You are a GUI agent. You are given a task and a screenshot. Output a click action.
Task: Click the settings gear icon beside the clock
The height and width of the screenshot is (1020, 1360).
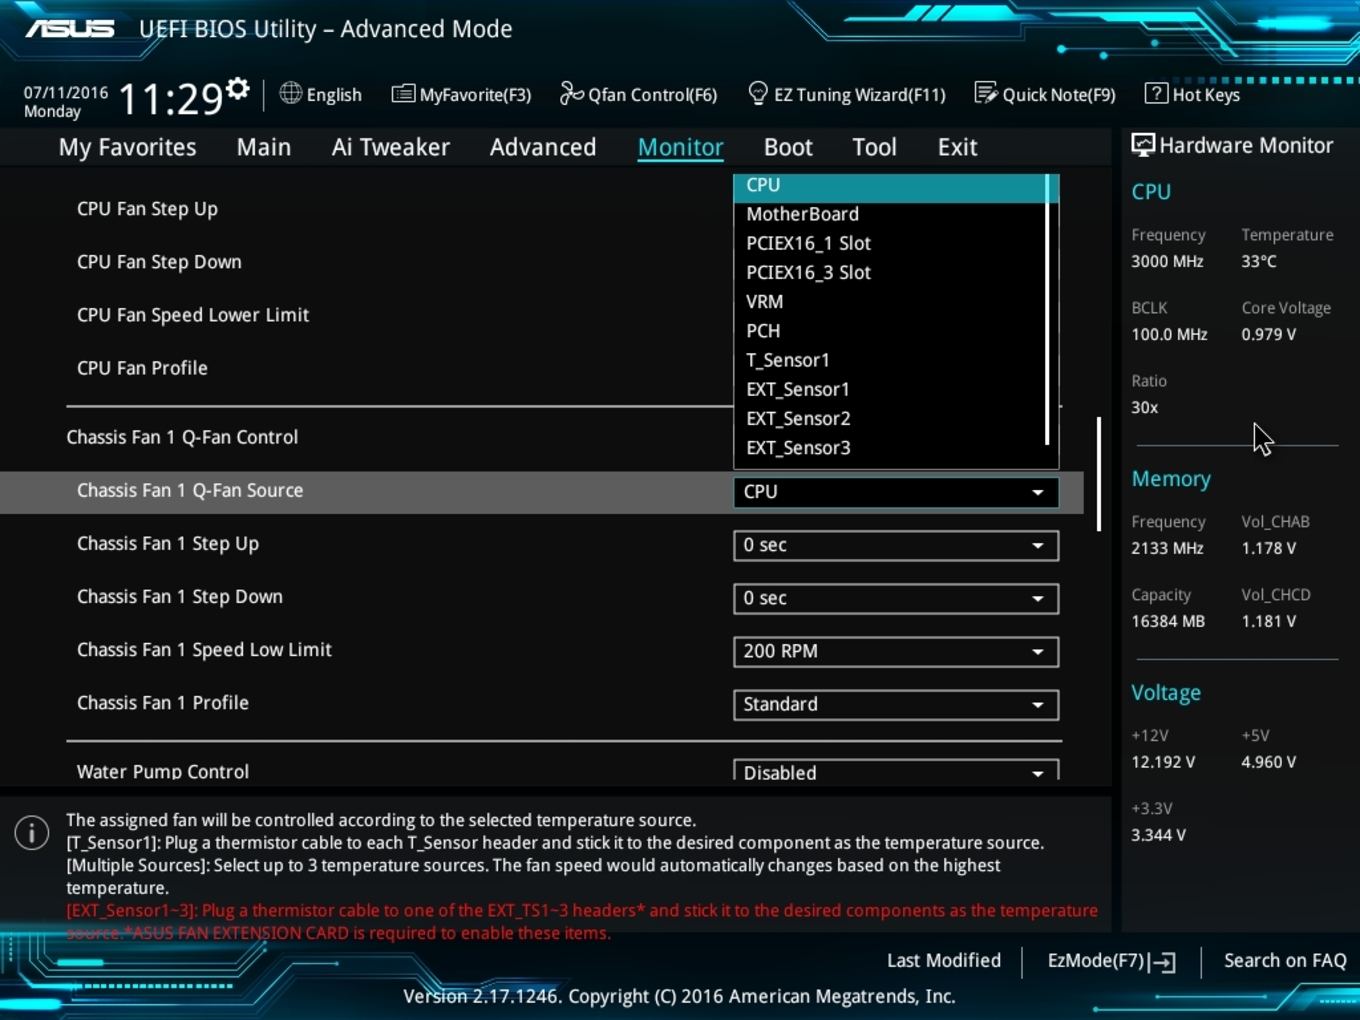(x=237, y=89)
